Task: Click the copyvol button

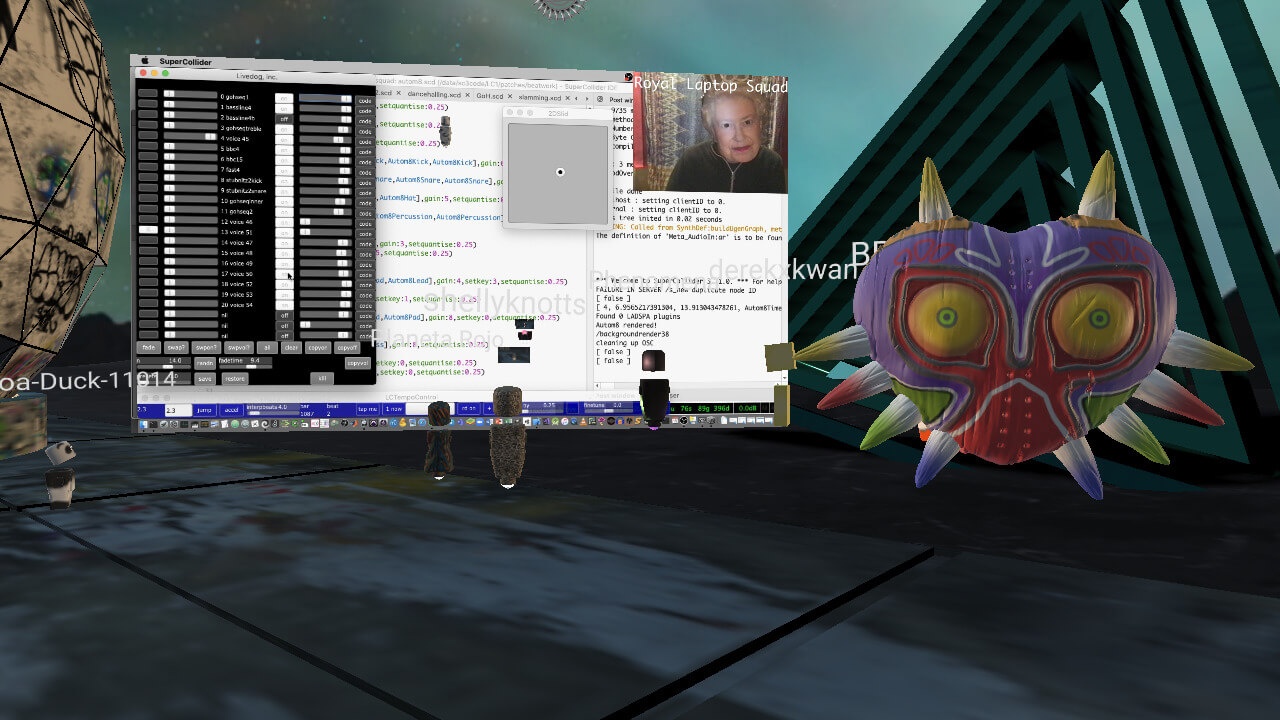Action: pyautogui.click(x=357, y=363)
